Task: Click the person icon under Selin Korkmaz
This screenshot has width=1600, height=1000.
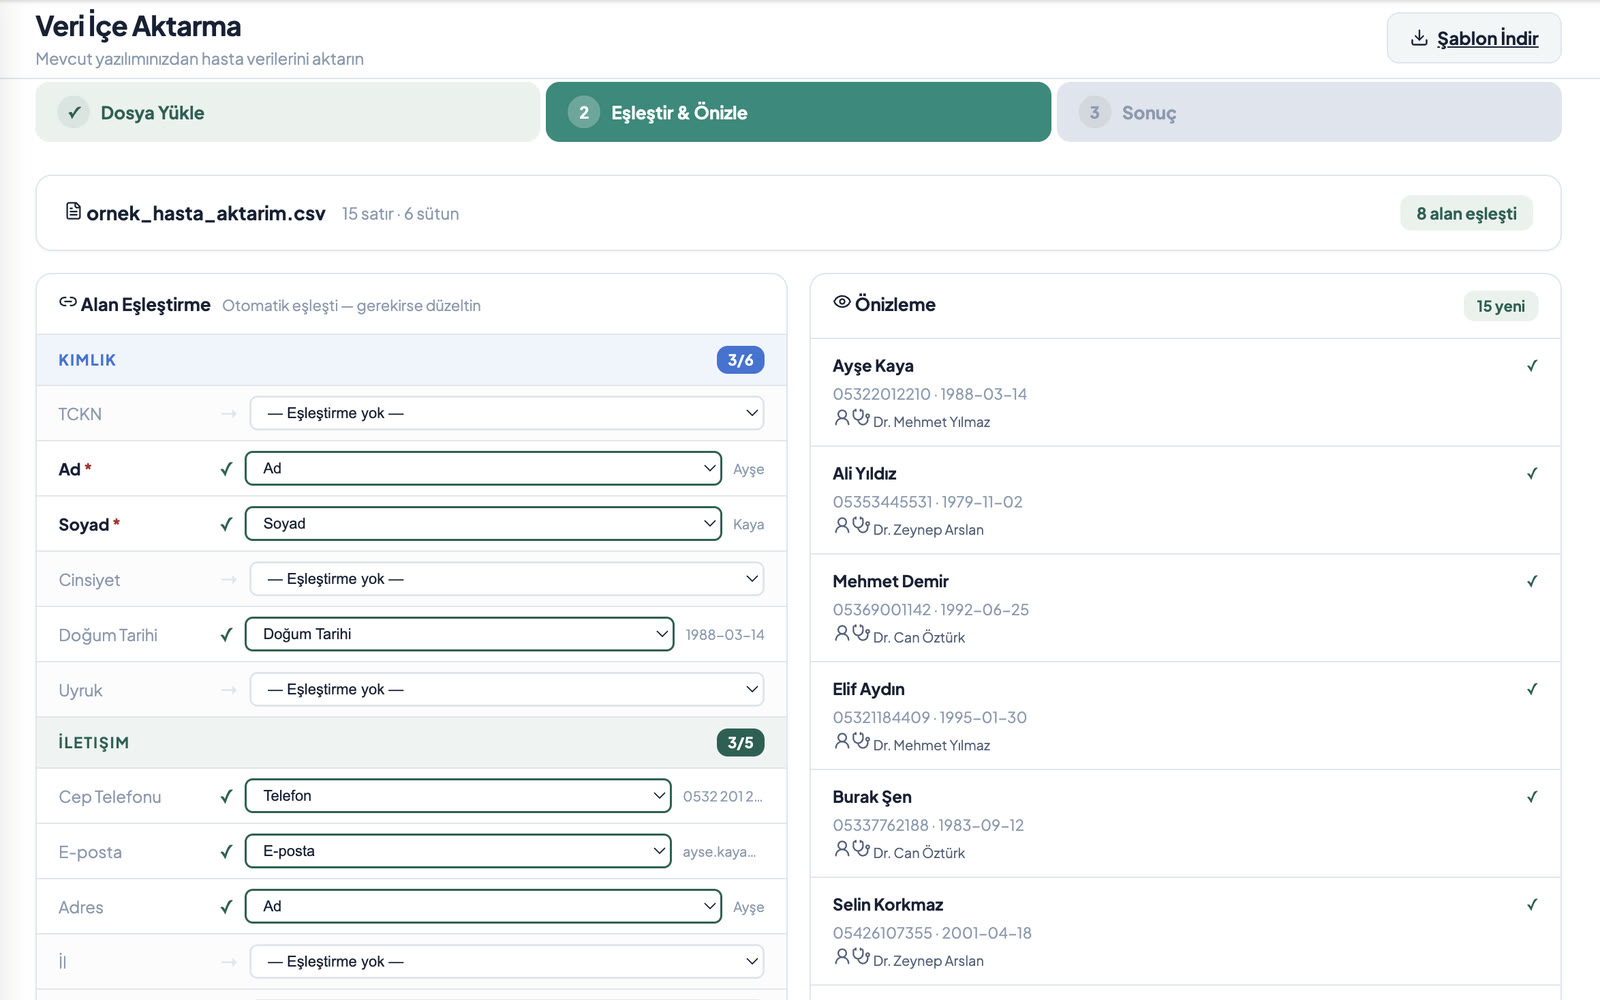Action: point(842,957)
